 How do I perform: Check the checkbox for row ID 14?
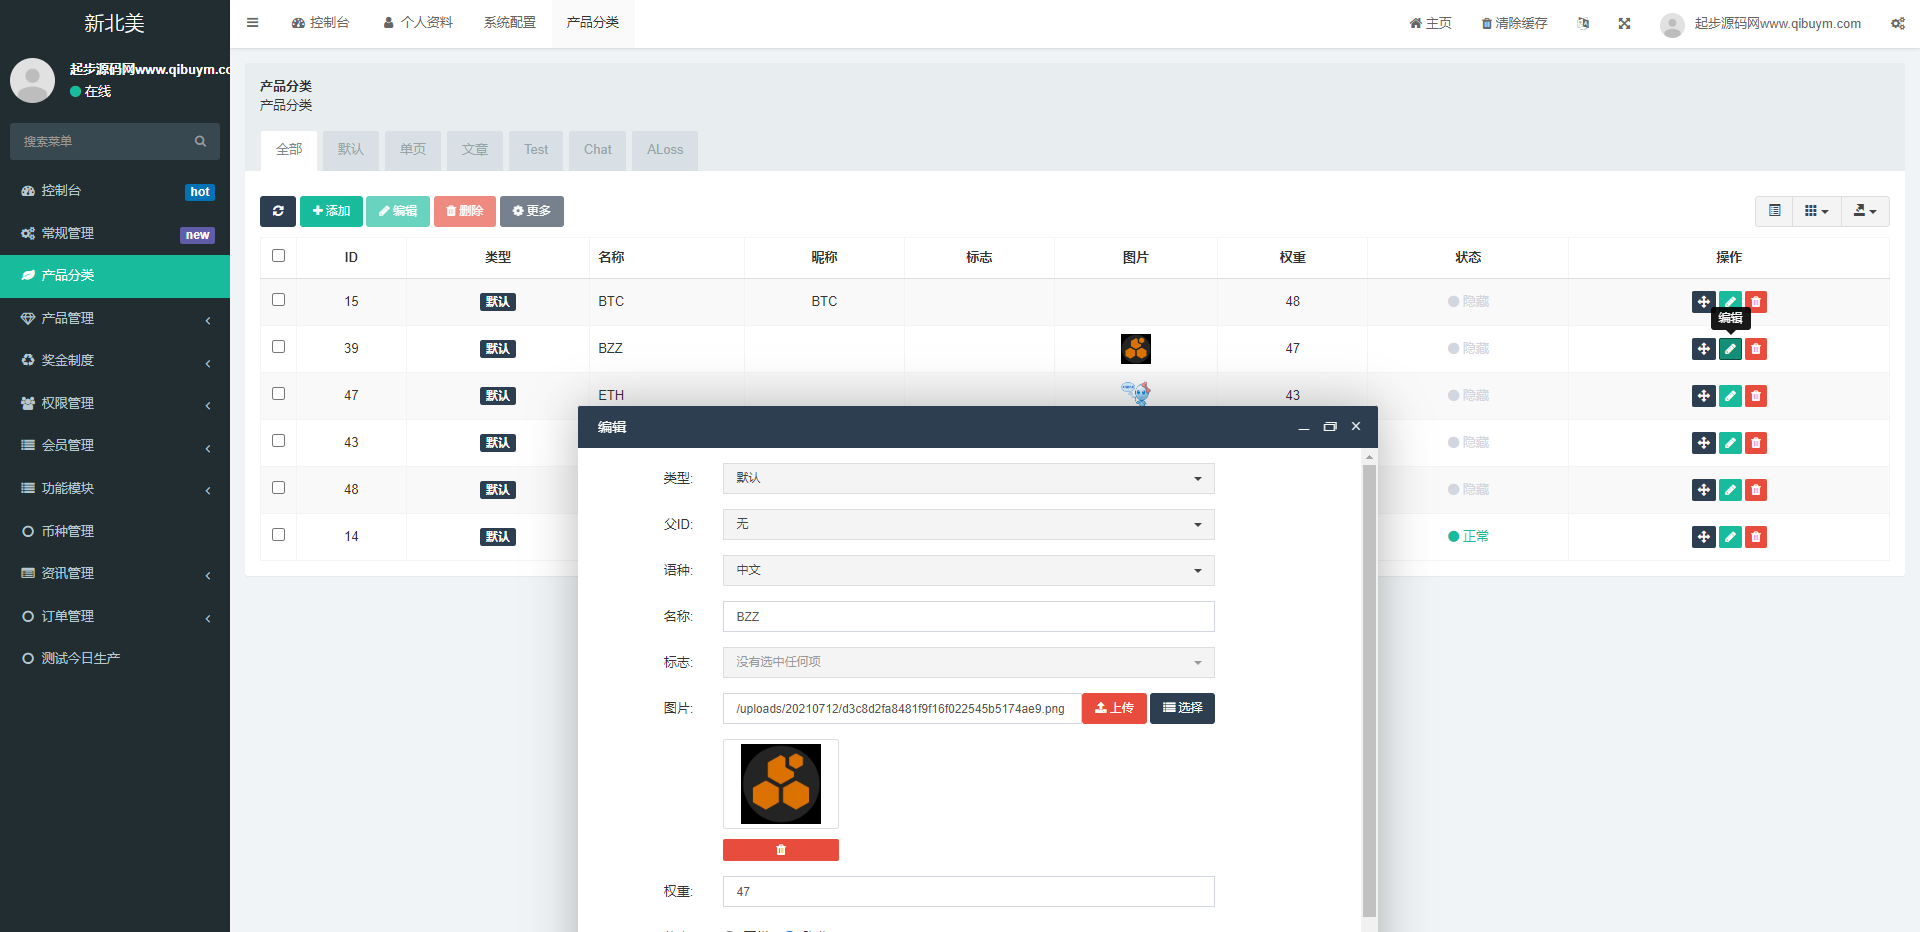click(x=279, y=535)
